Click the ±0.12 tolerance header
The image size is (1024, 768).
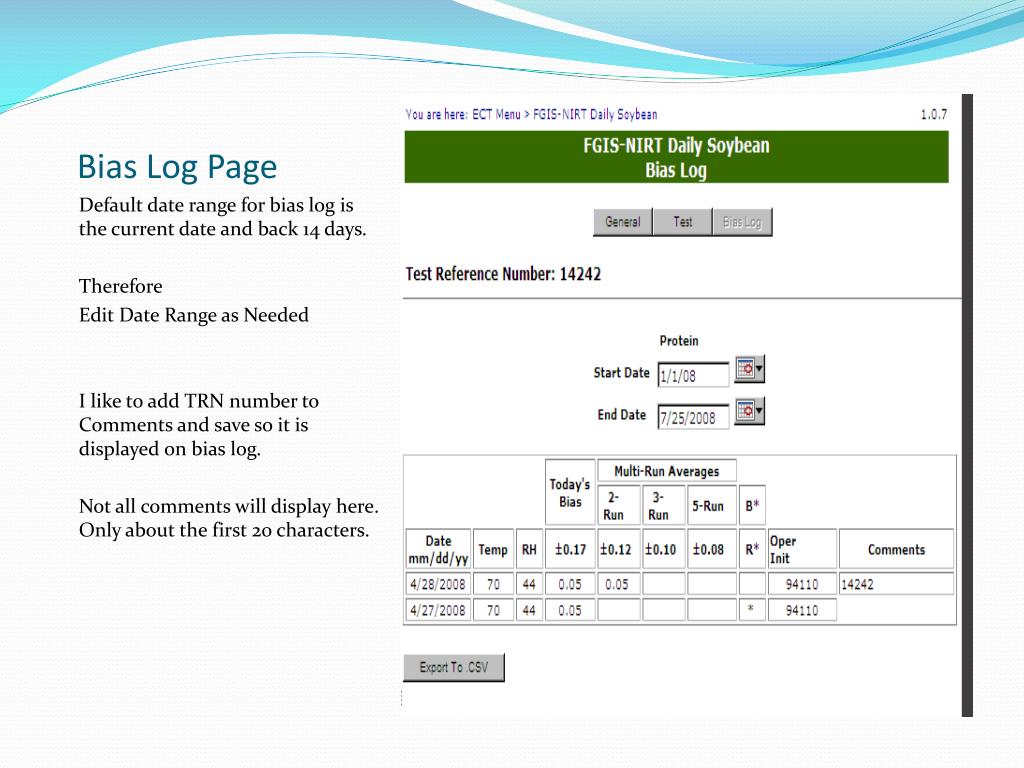[618, 549]
